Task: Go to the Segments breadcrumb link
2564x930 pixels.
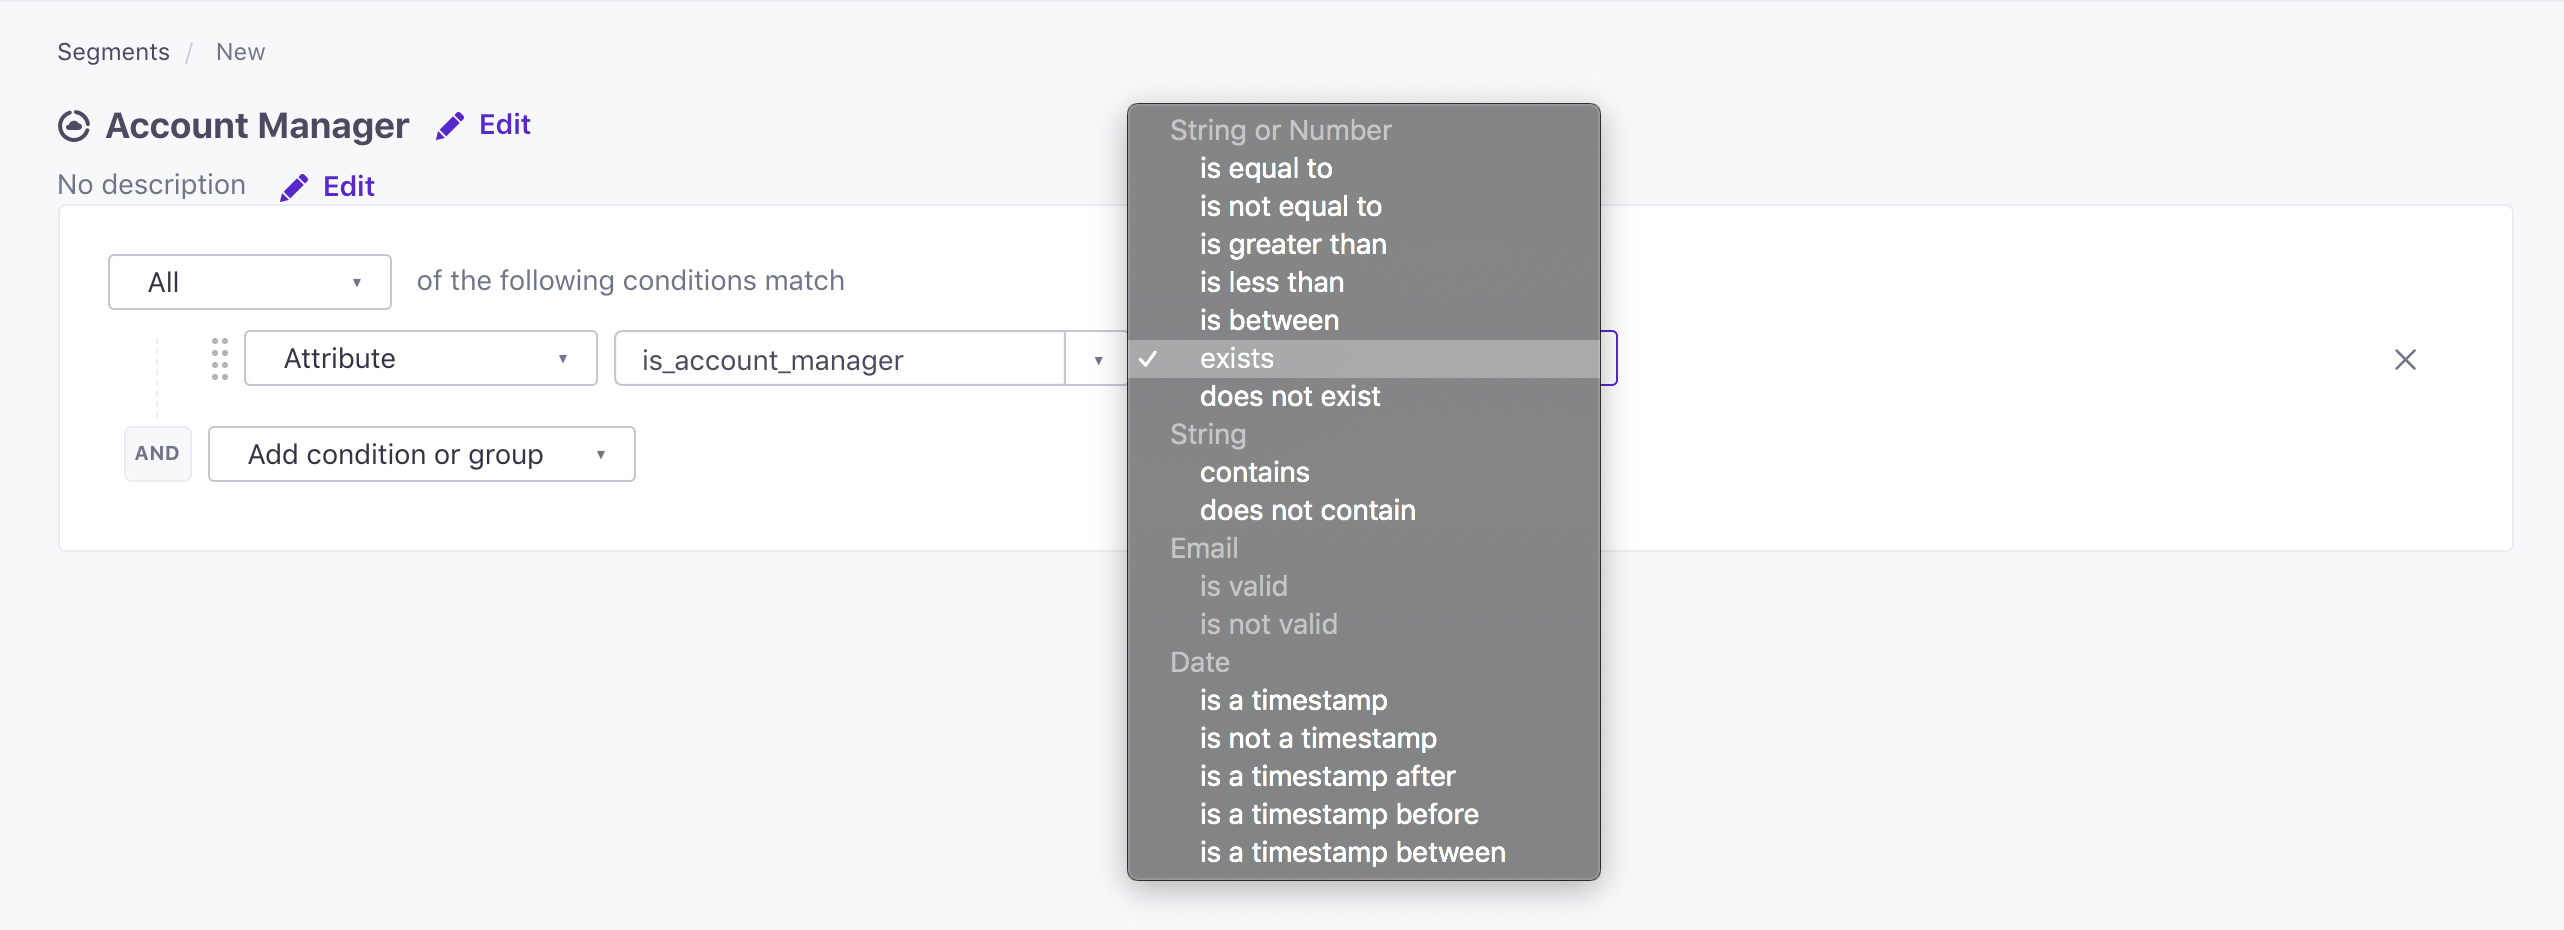Action: pyautogui.click(x=113, y=52)
